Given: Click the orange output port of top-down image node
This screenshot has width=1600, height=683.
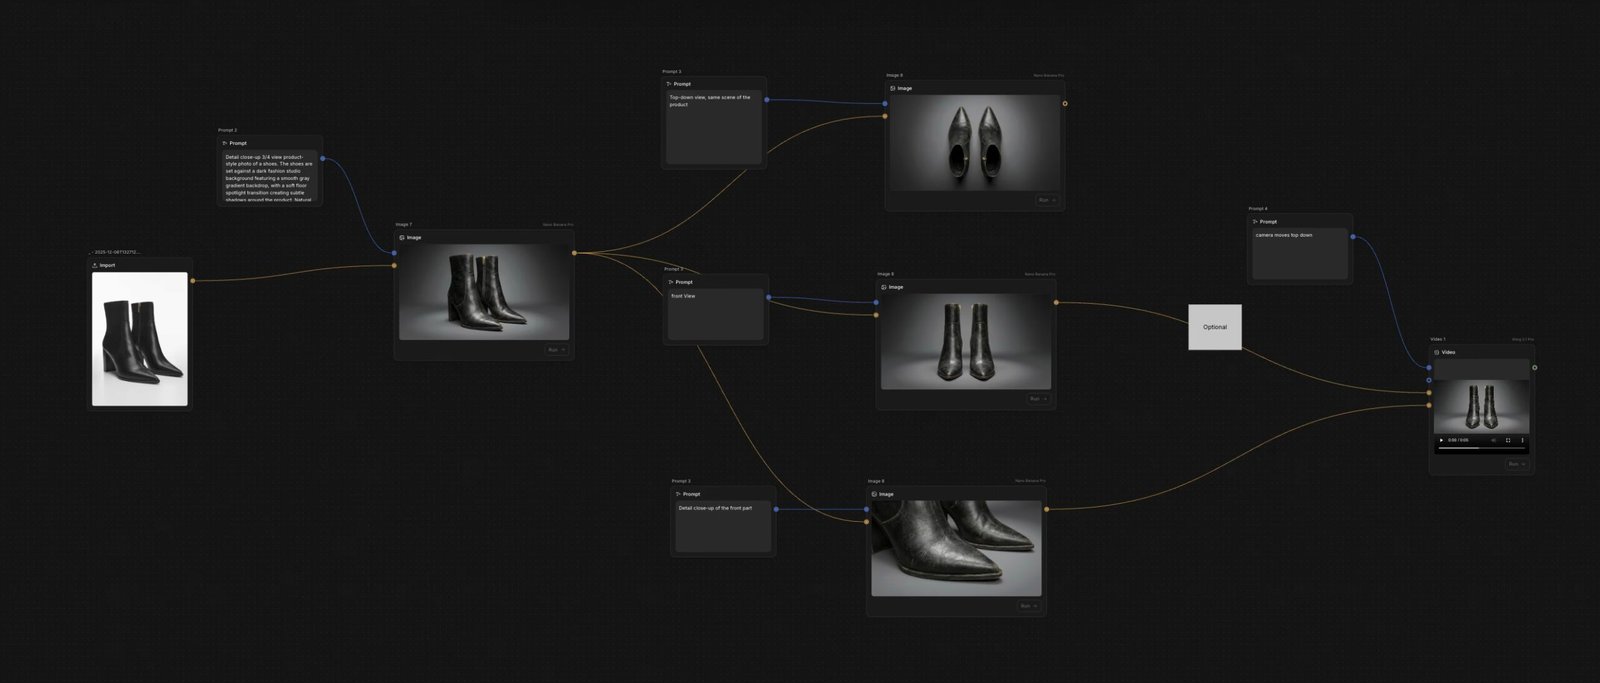Looking at the screenshot, I should 1065,104.
